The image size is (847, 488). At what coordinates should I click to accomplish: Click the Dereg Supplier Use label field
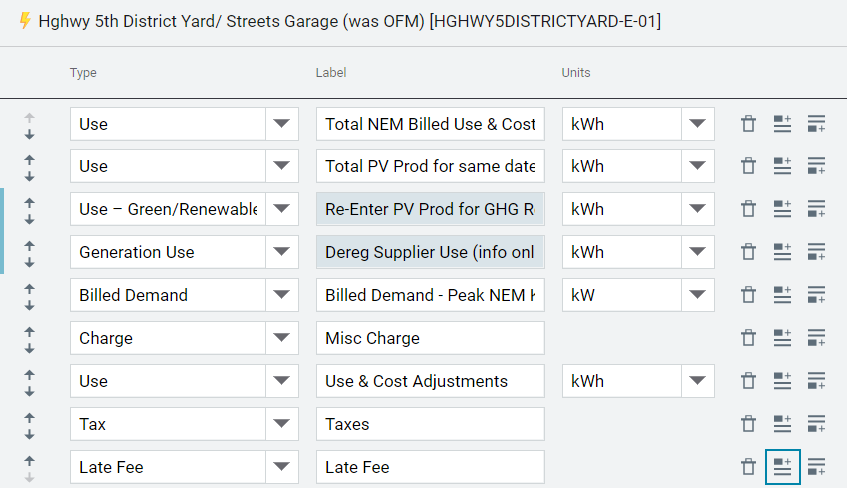click(430, 252)
